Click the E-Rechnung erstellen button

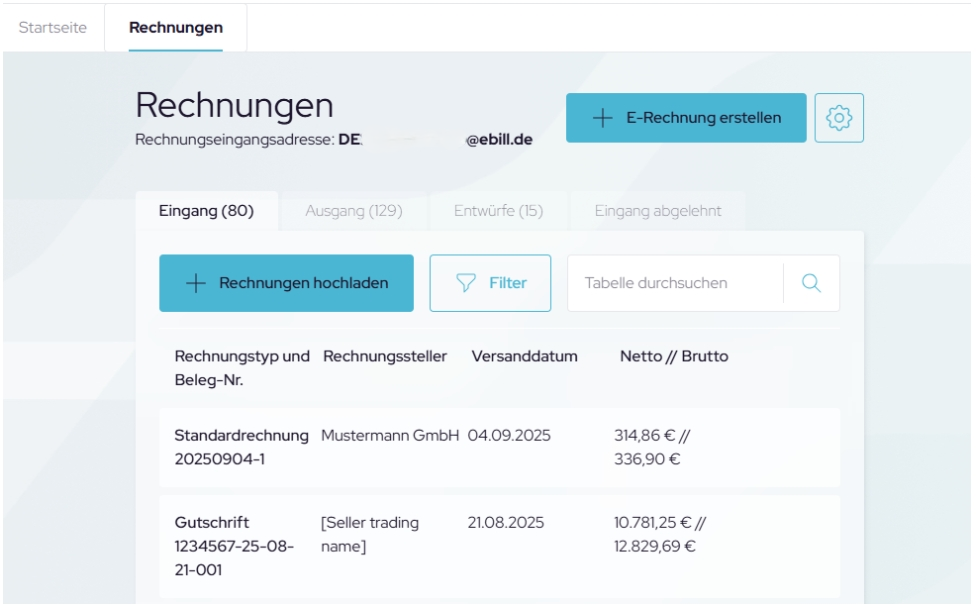click(686, 118)
